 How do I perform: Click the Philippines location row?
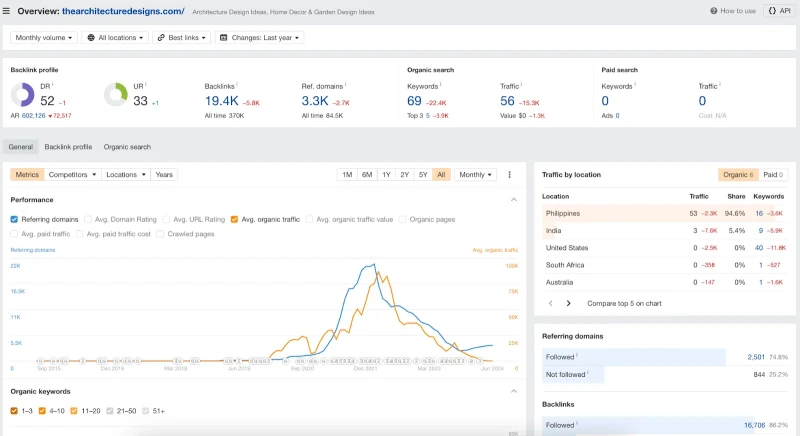665,214
